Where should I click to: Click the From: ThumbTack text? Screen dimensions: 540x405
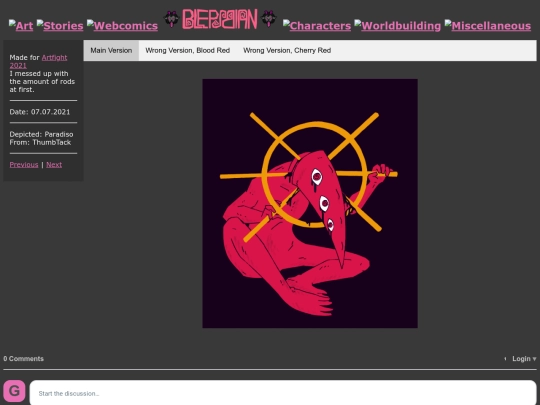[40, 142]
